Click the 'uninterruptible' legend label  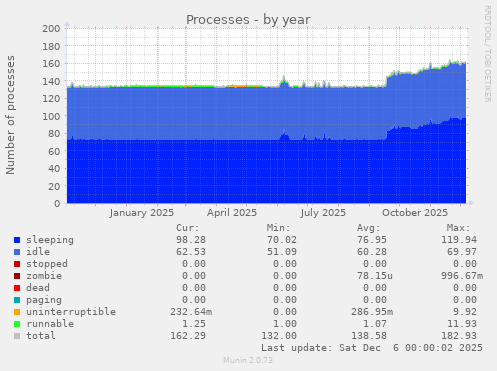(x=71, y=312)
